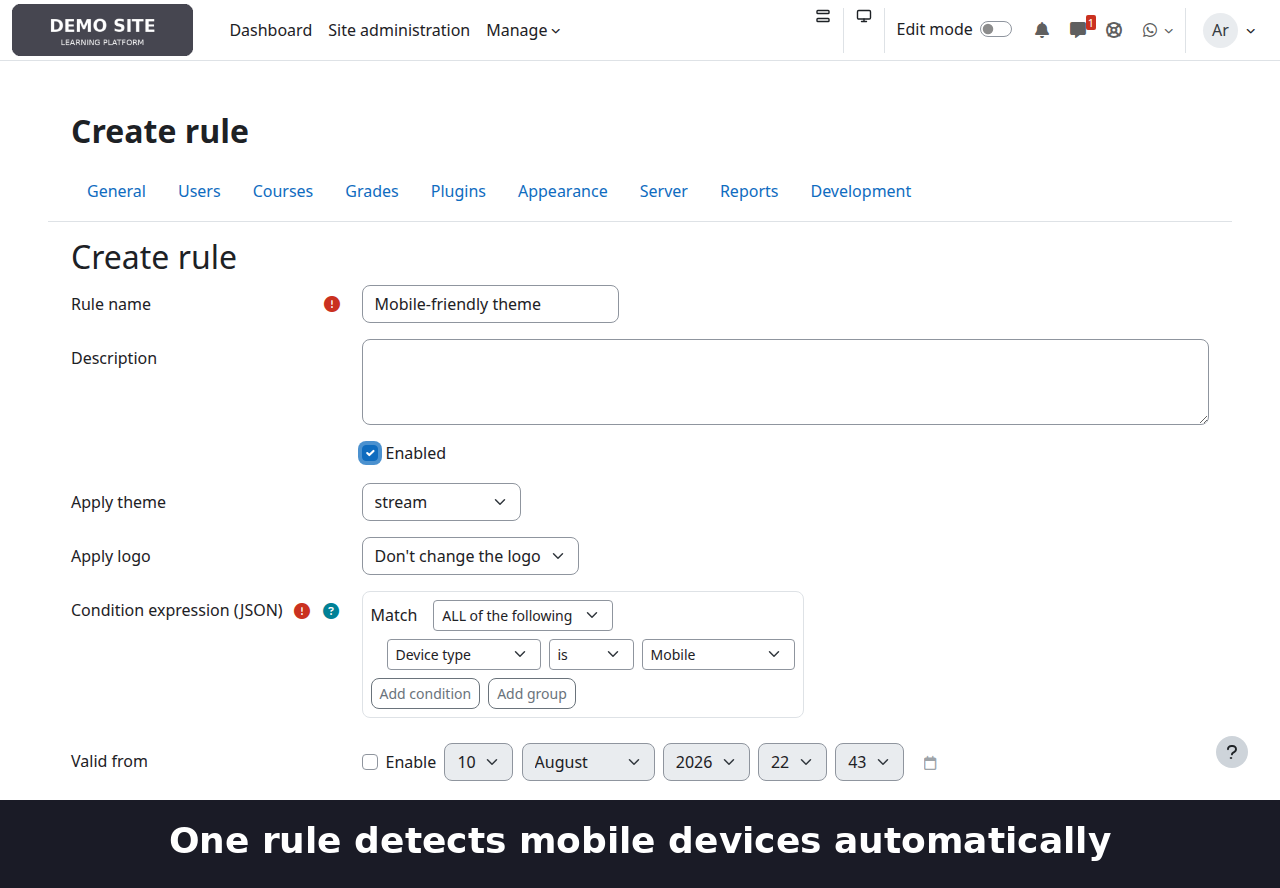1280x888 pixels.
Task: Switch to the Users tab
Action: (x=199, y=191)
